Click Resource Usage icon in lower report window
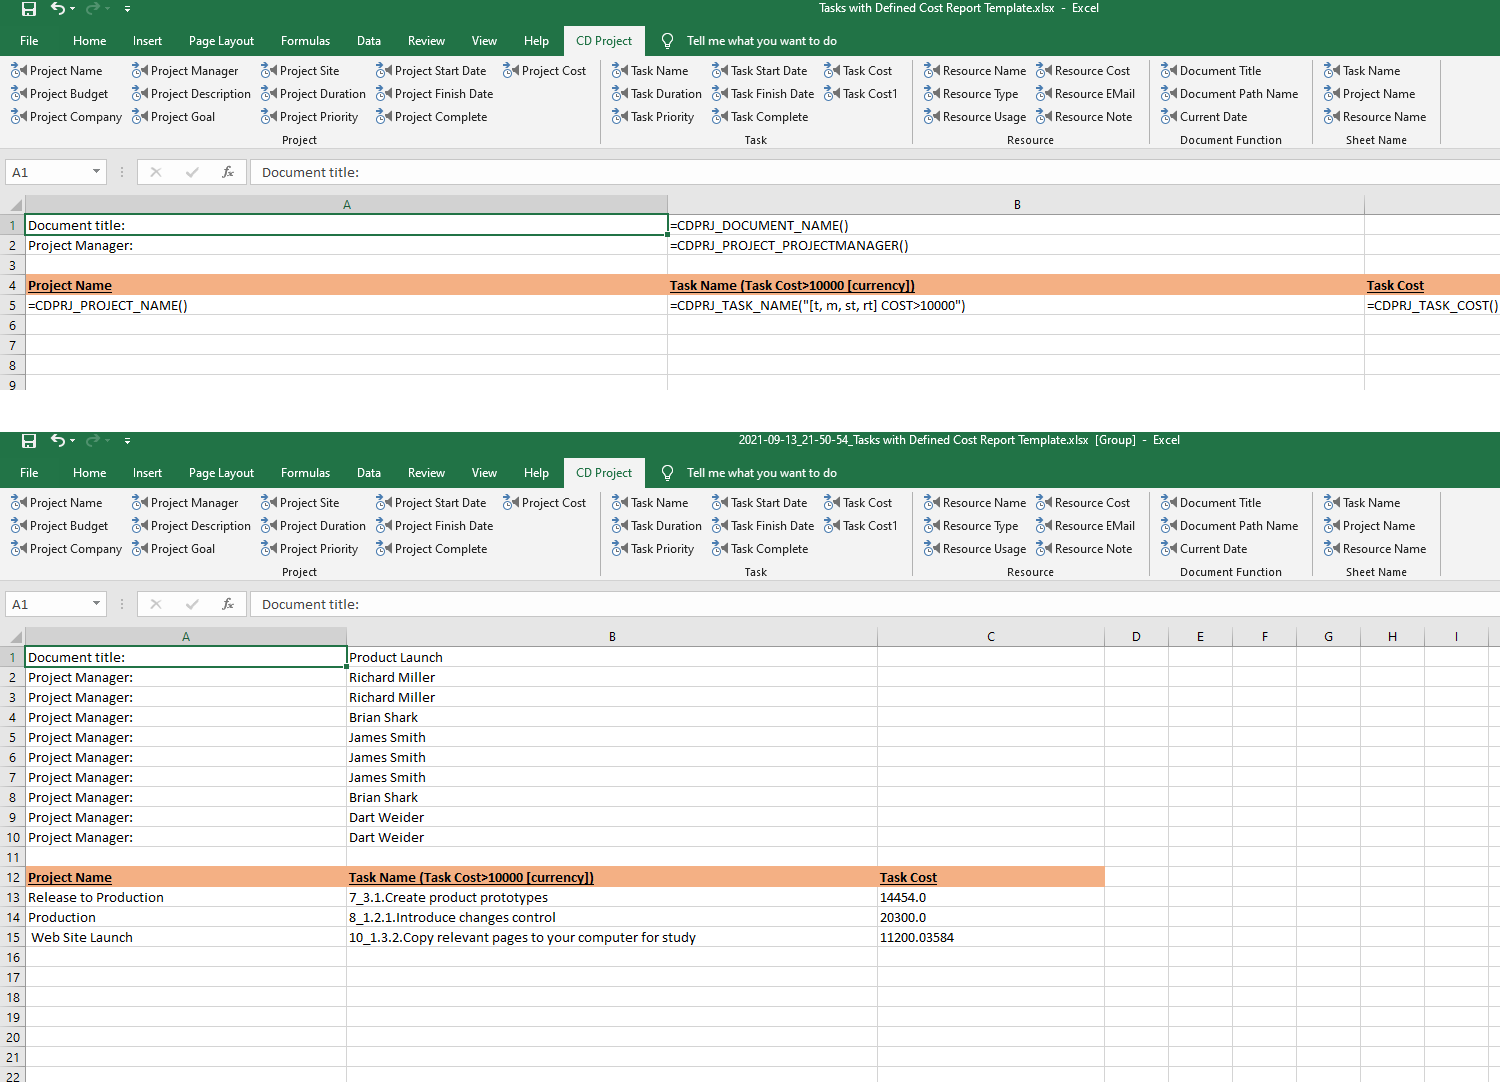The height and width of the screenshot is (1082, 1500). click(931, 549)
